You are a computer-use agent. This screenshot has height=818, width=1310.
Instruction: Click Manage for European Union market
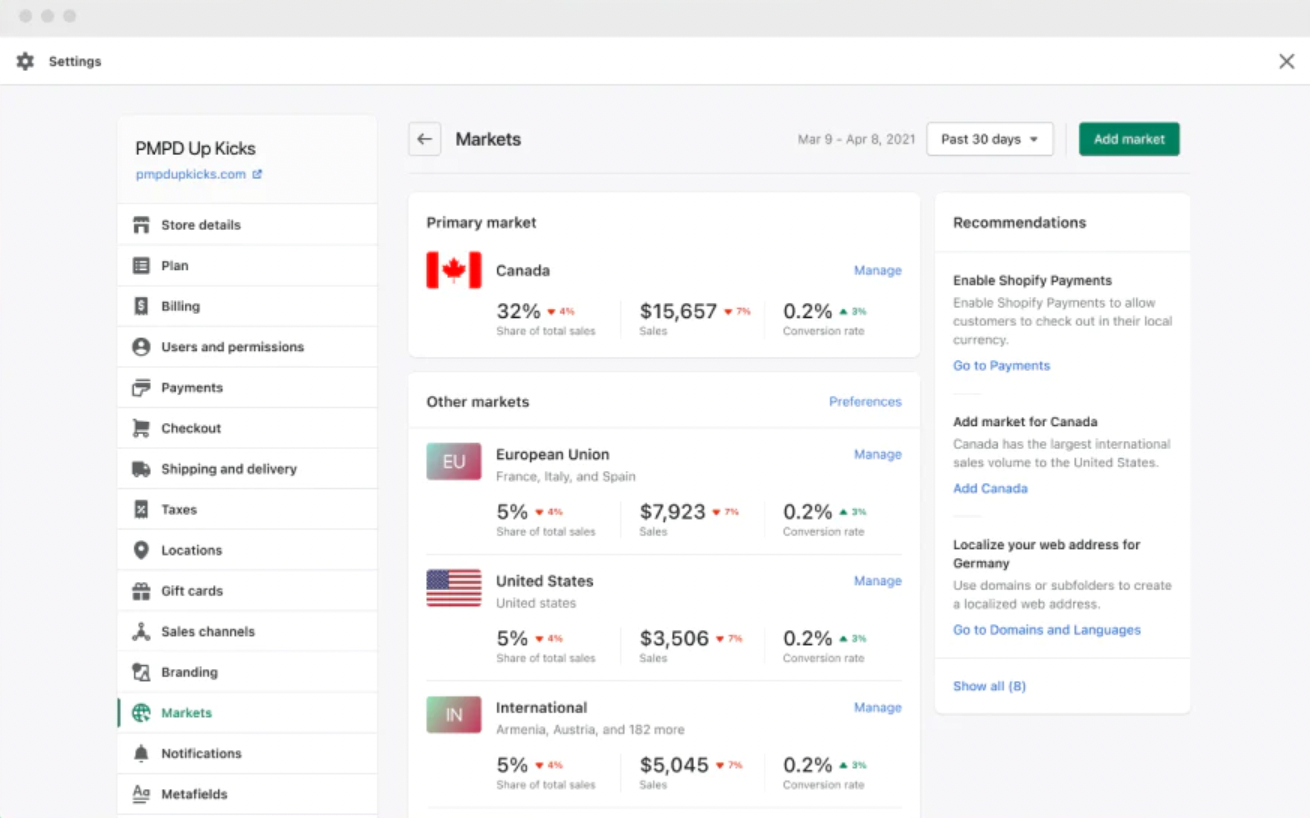pyautogui.click(x=877, y=454)
